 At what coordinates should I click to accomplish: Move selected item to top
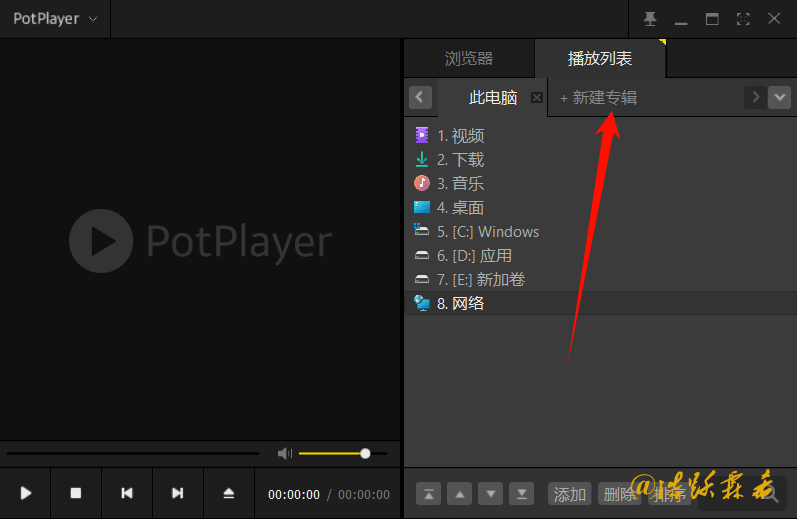pos(428,494)
